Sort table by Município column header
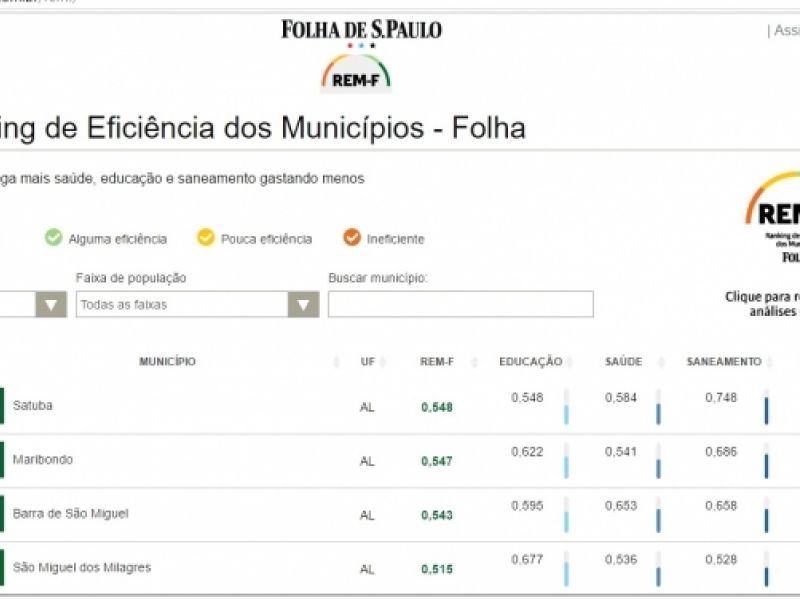 [x=167, y=361]
